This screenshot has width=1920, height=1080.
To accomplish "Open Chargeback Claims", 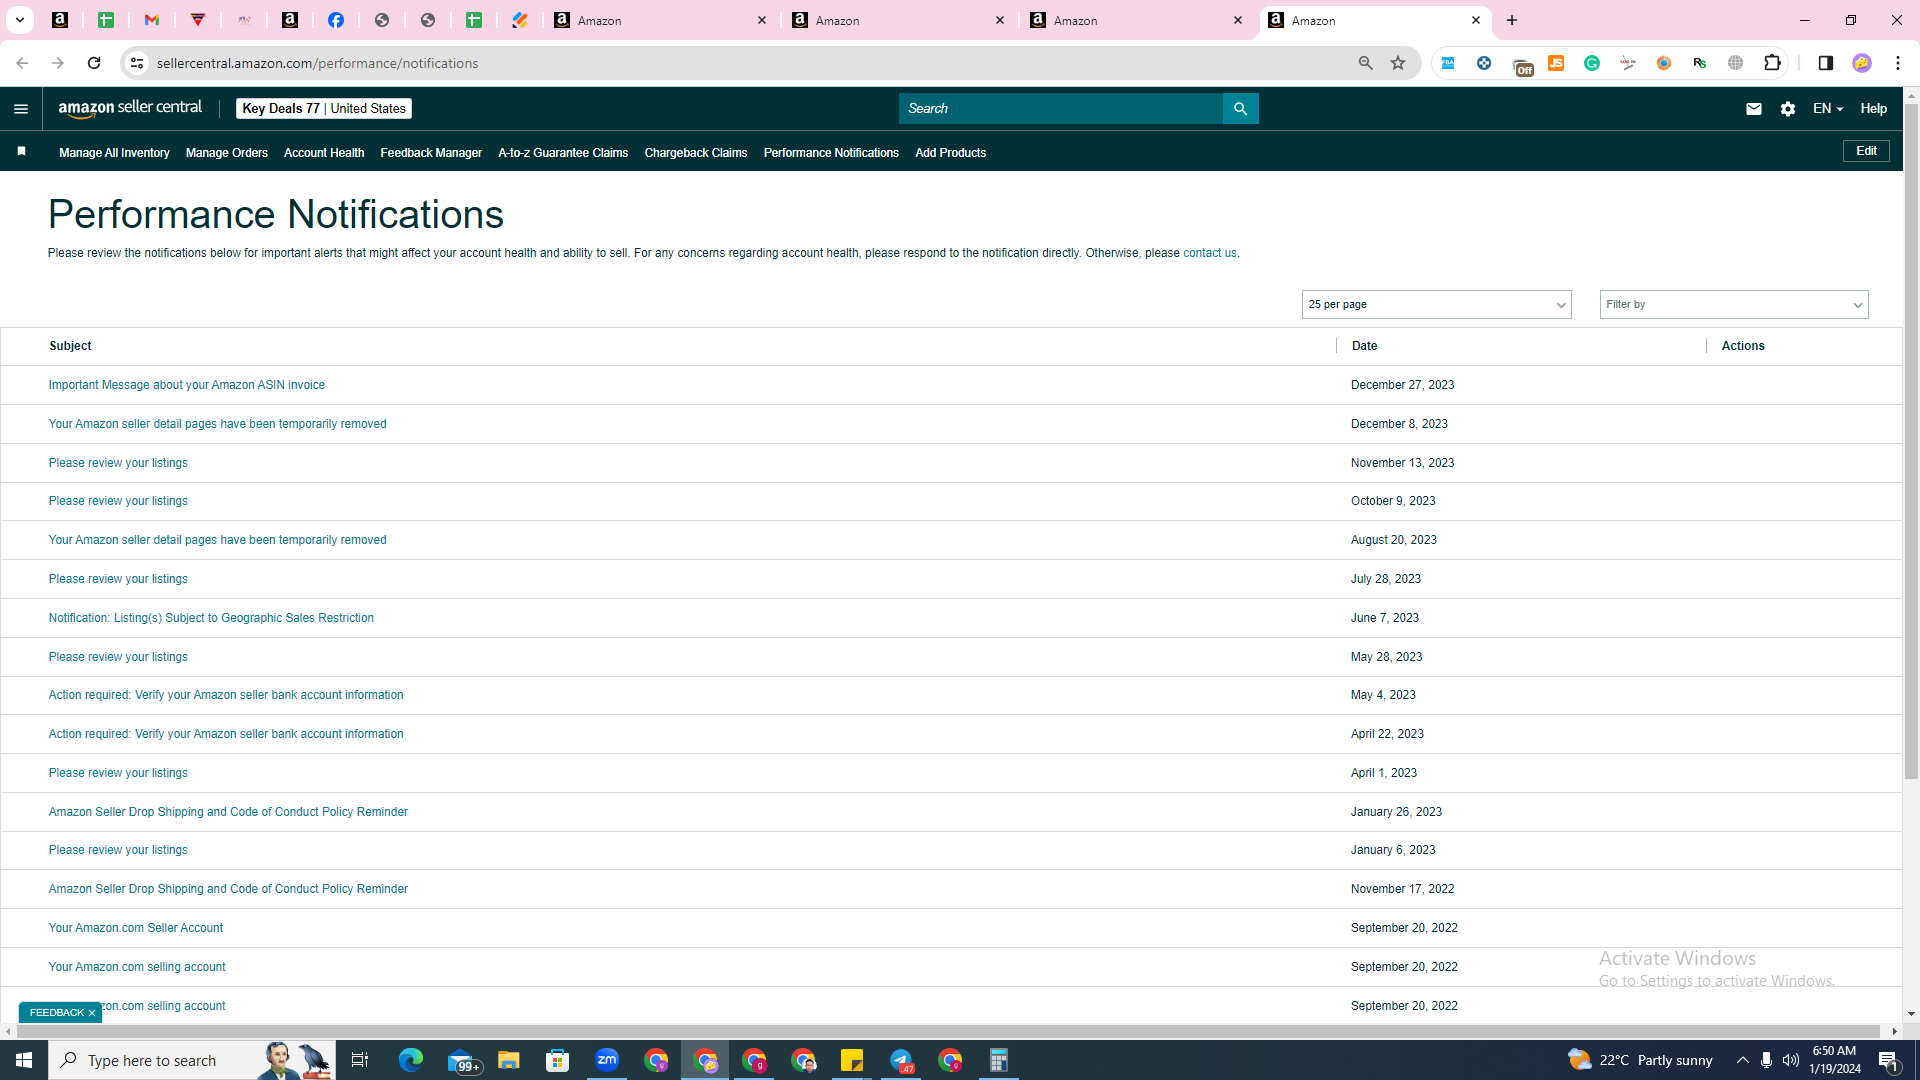I will (x=696, y=153).
